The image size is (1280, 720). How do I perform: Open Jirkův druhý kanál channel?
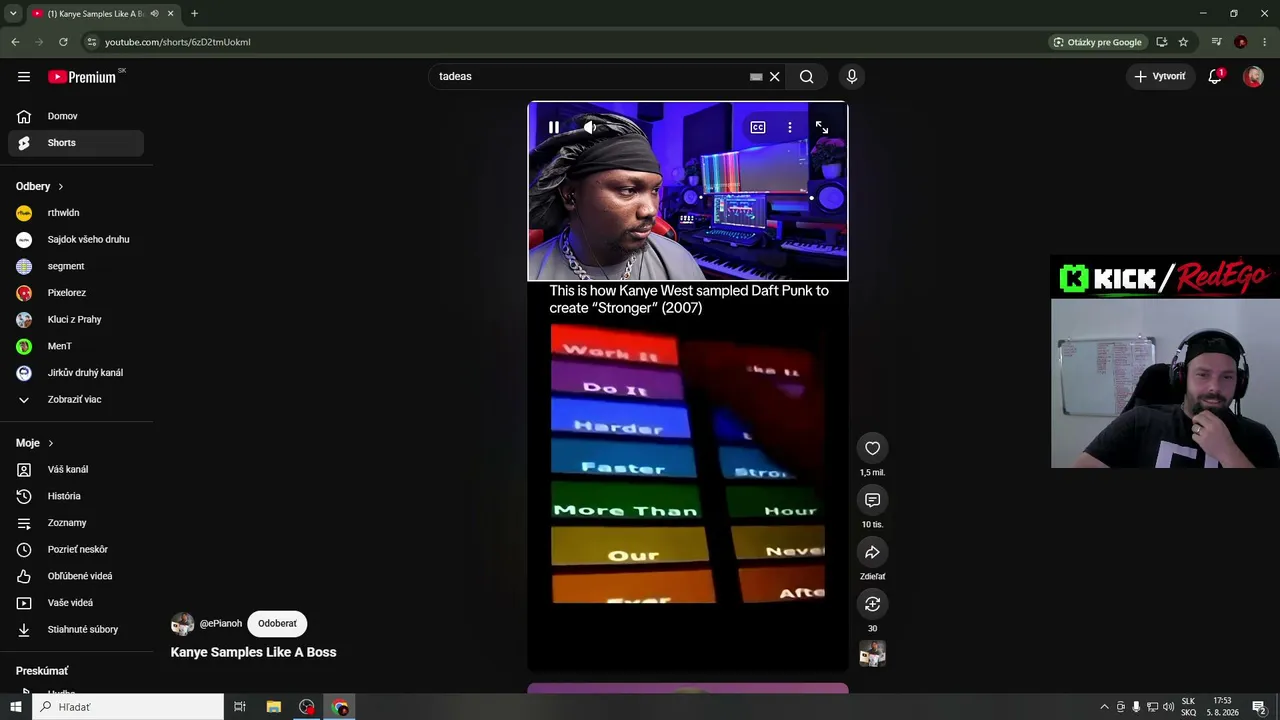76,373
